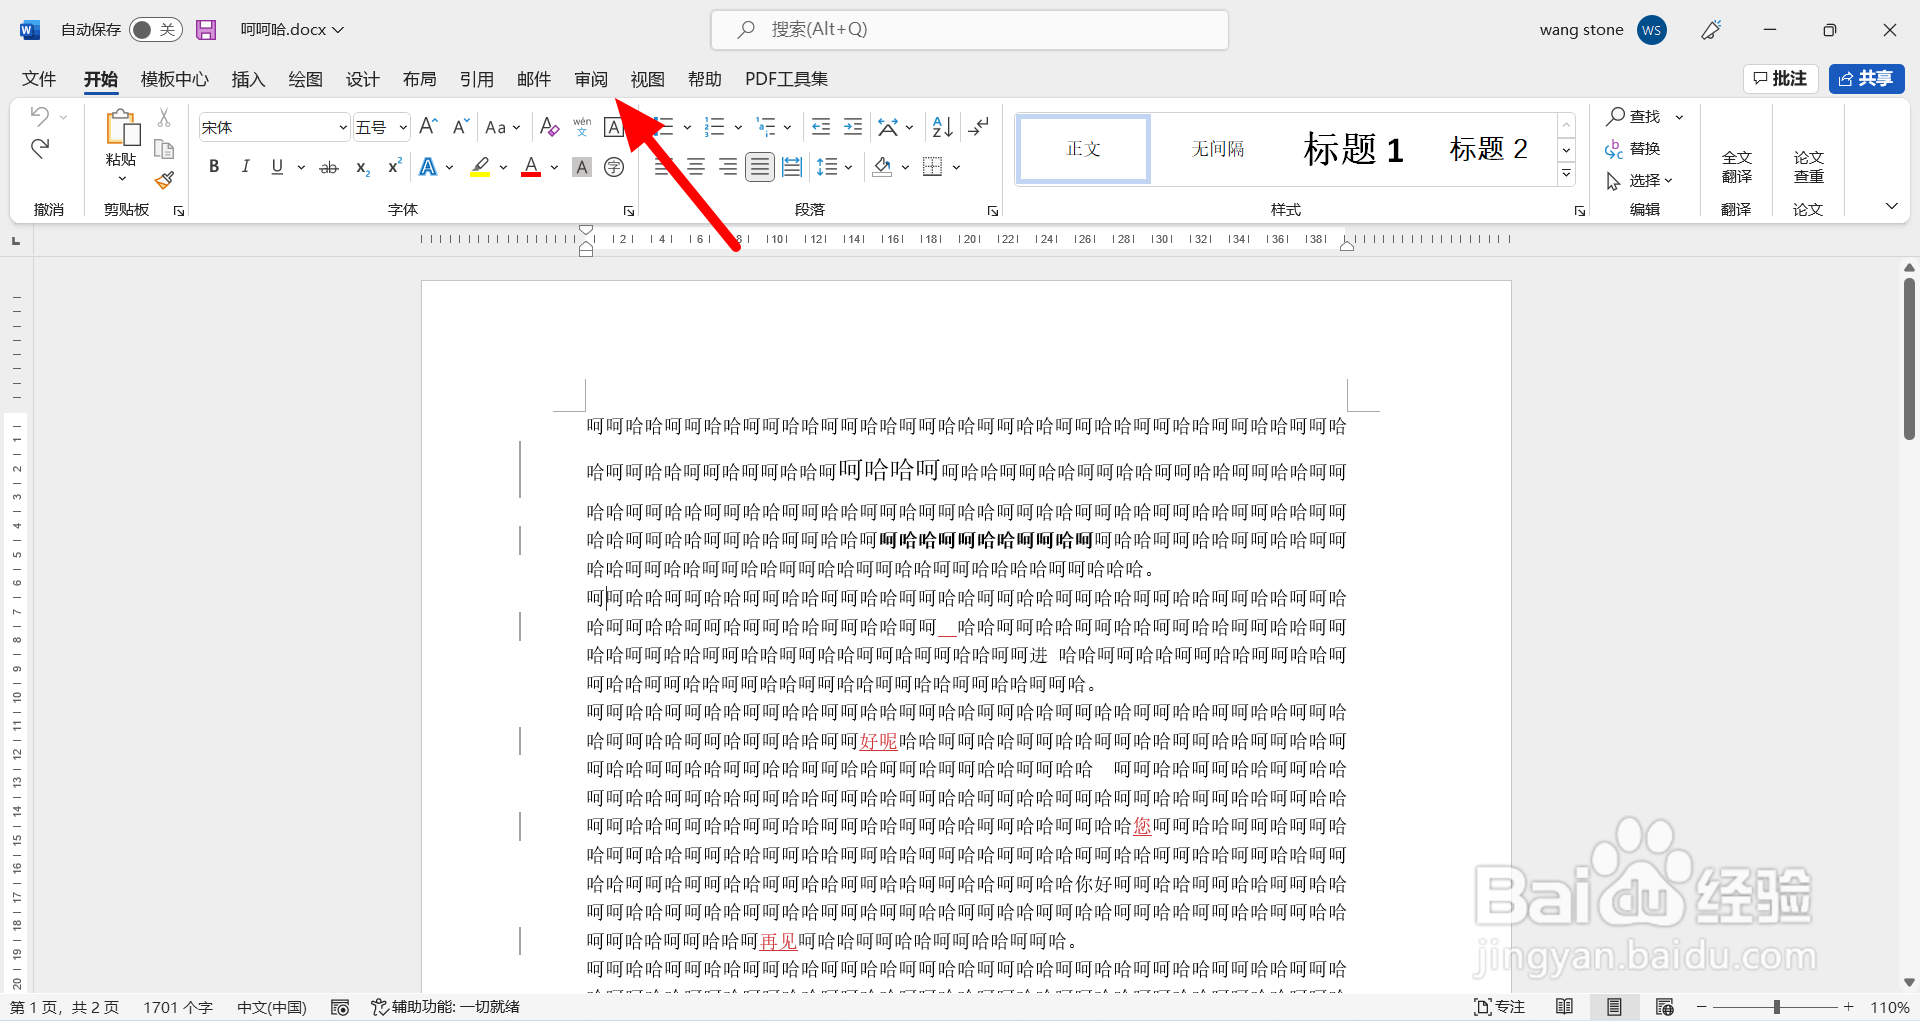Apply the 无间隔 style
Image resolution: width=1920 pixels, height=1021 pixels.
(x=1218, y=149)
